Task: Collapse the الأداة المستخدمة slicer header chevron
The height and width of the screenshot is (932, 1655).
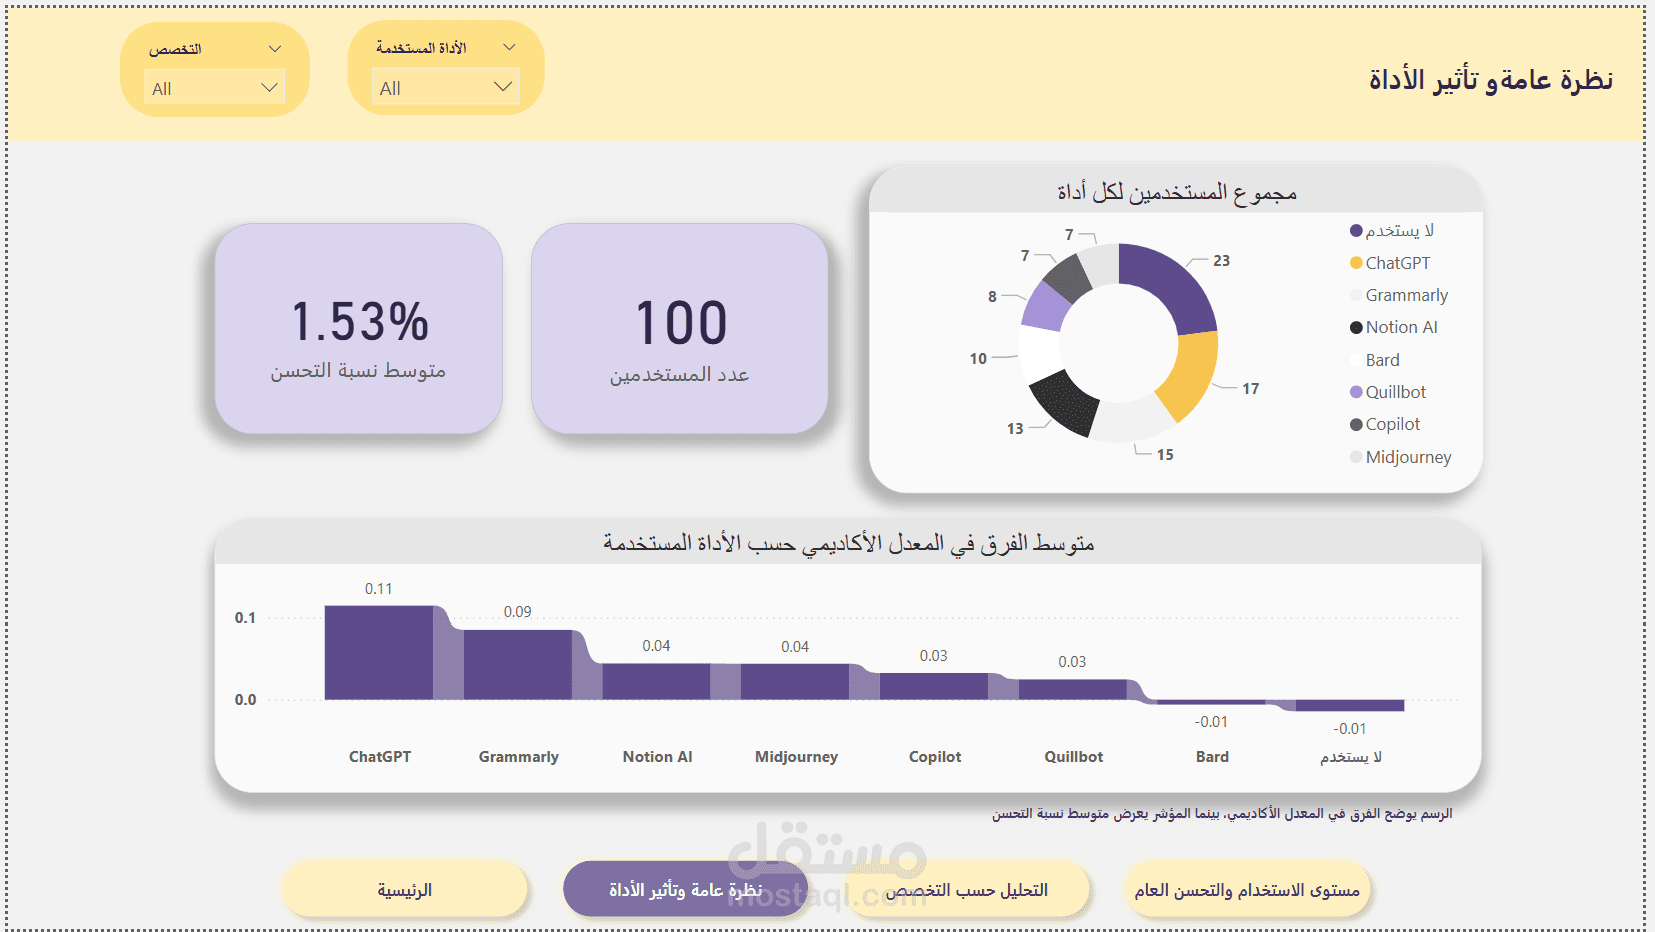Action: (509, 47)
